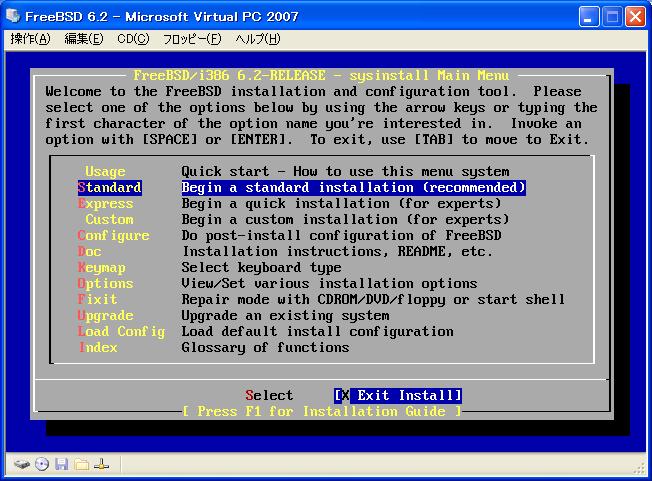
Task: Minimize the Virtual PC window
Action: [x=588, y=17]
